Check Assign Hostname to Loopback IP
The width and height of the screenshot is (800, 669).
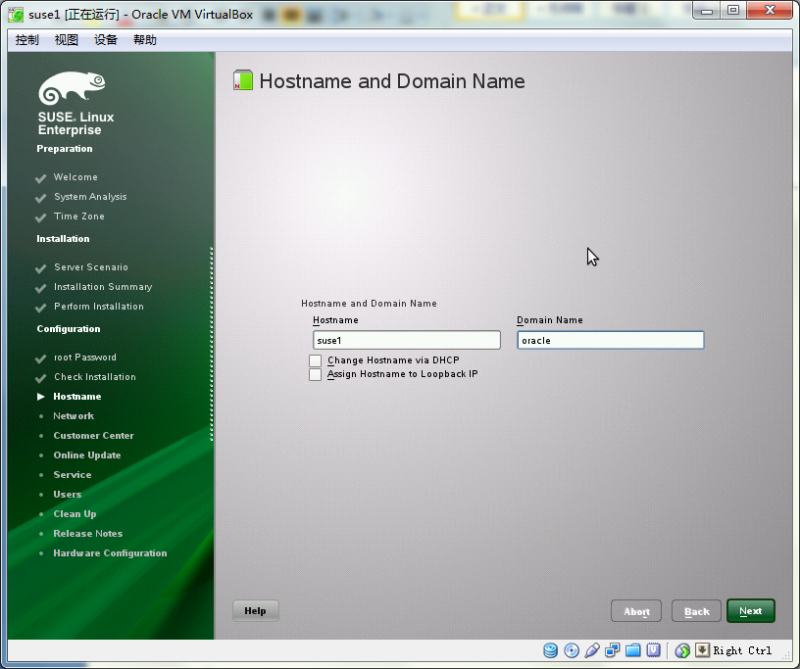(x=315, y=374)
